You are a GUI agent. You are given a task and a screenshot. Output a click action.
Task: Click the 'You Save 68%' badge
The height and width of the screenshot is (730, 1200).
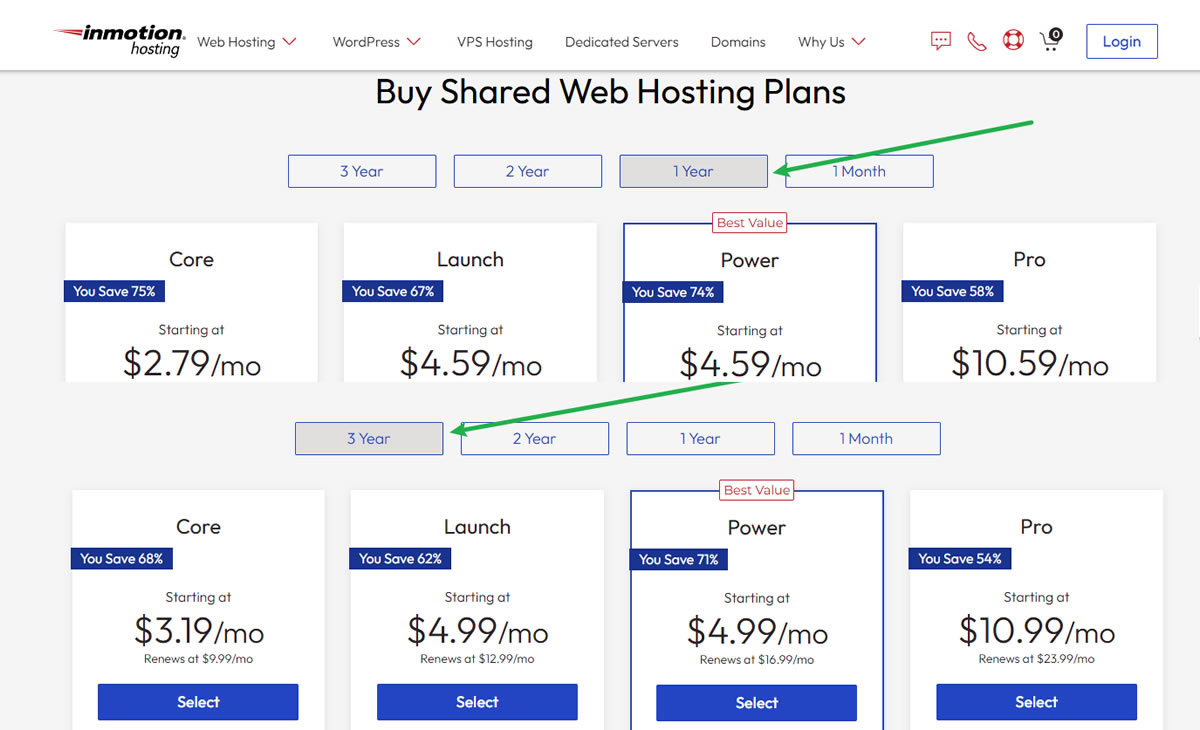[122, 559]
